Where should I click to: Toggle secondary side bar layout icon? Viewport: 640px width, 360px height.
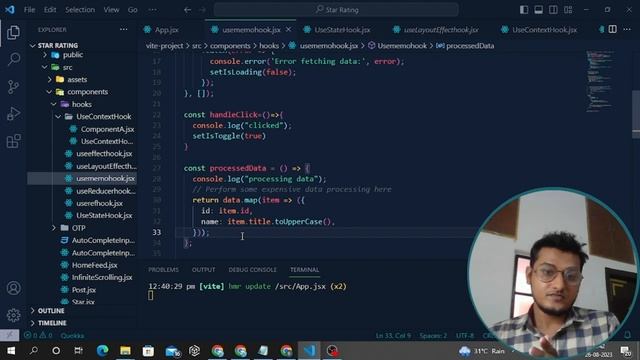tap(553, 9)
